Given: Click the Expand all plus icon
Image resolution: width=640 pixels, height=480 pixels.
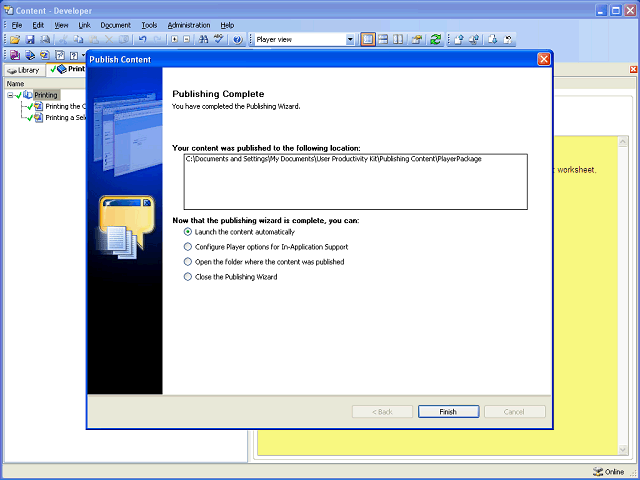Looking at the screenshot, I should point(174,40).
